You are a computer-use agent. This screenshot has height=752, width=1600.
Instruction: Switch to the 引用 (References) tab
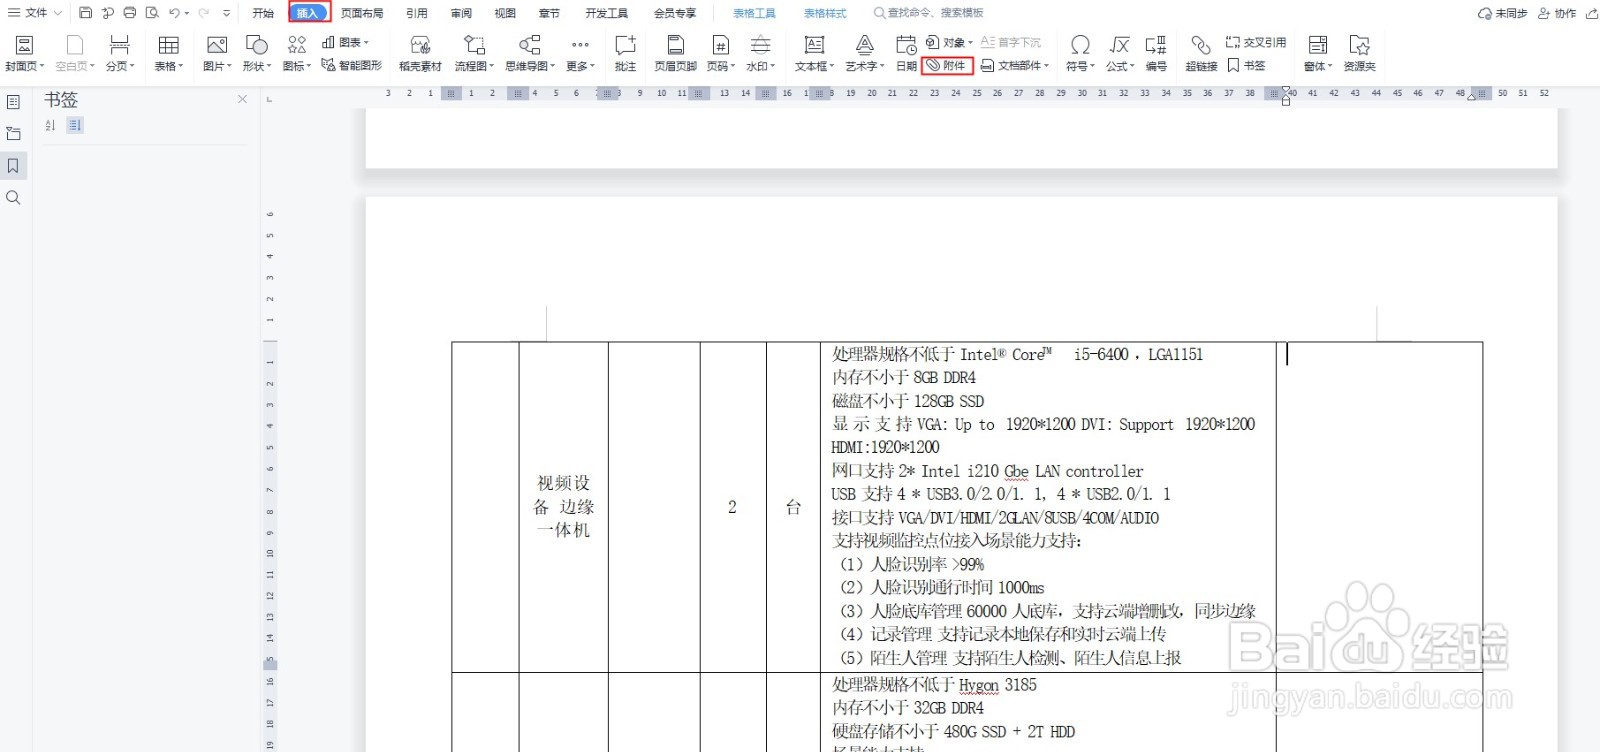(417, 13)
